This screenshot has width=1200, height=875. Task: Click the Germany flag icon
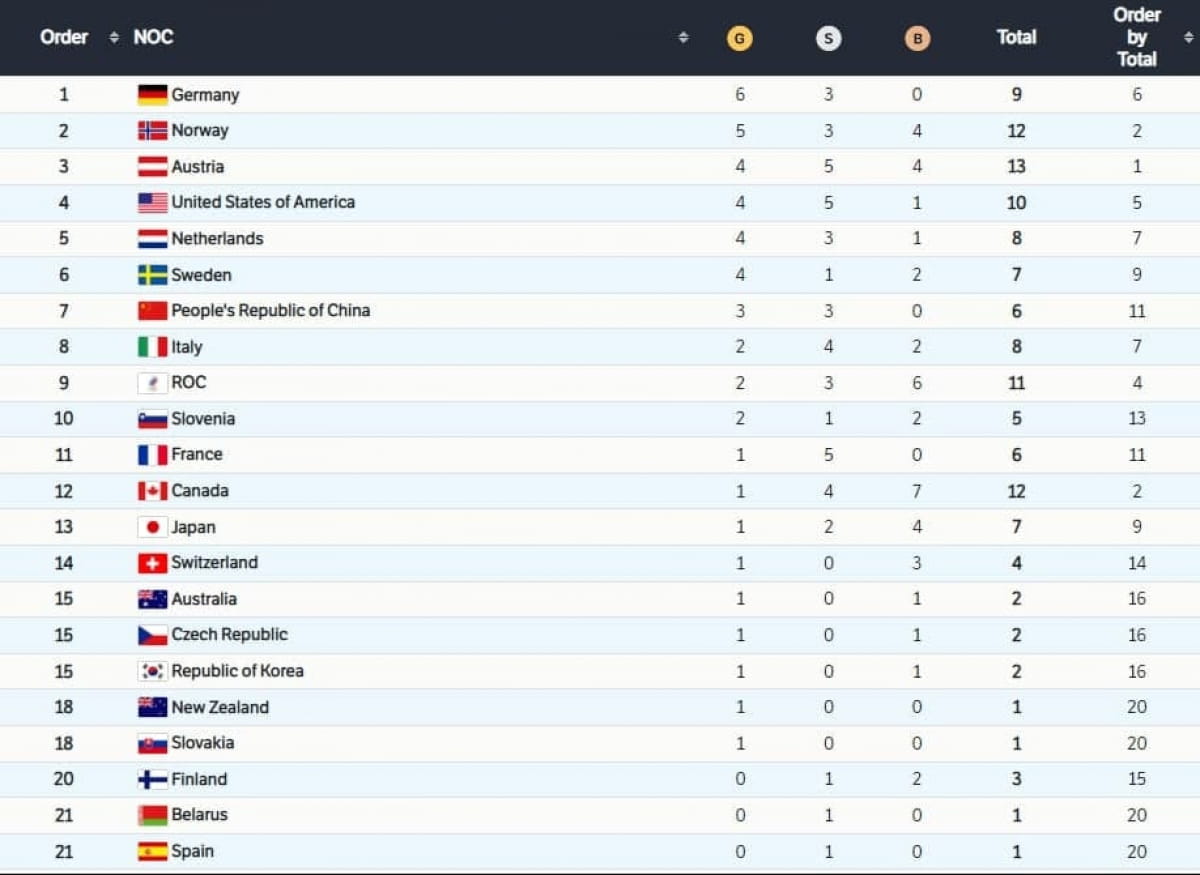(152, 95)
